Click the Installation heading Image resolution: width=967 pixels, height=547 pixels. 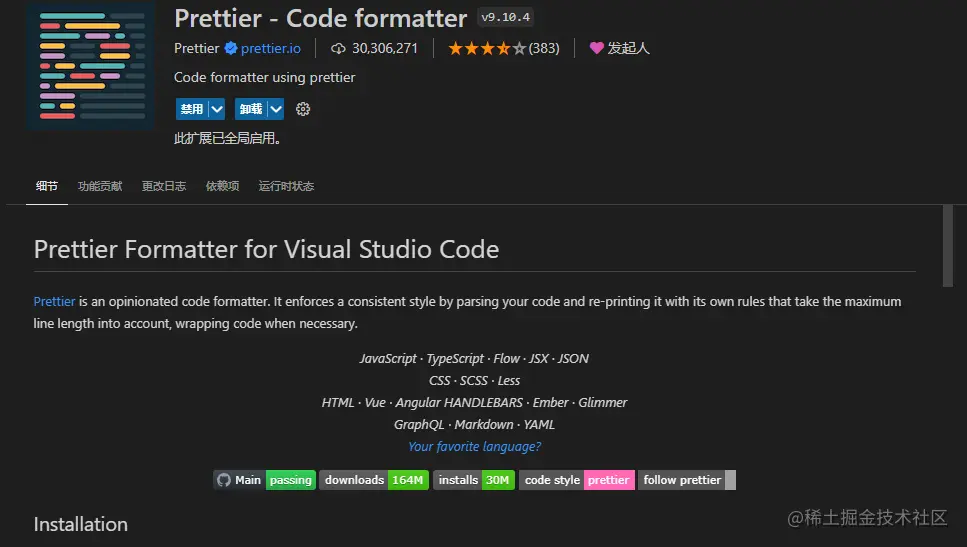(x=81, y=524)
